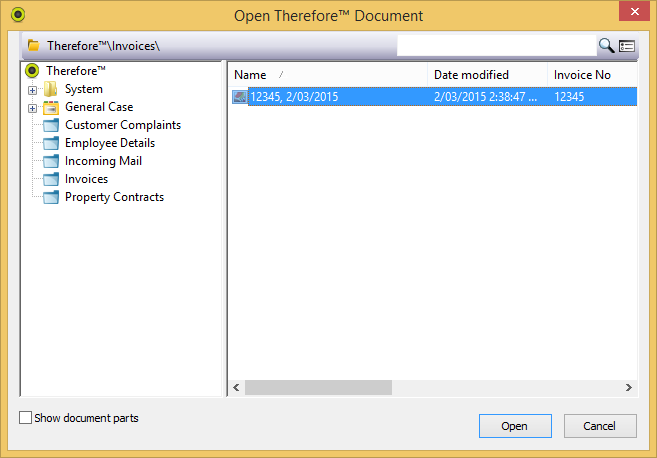The height and width of the screenshot is (458, 657).
Task: Enable the Show document parts checkbox
Action: [26, 418]
